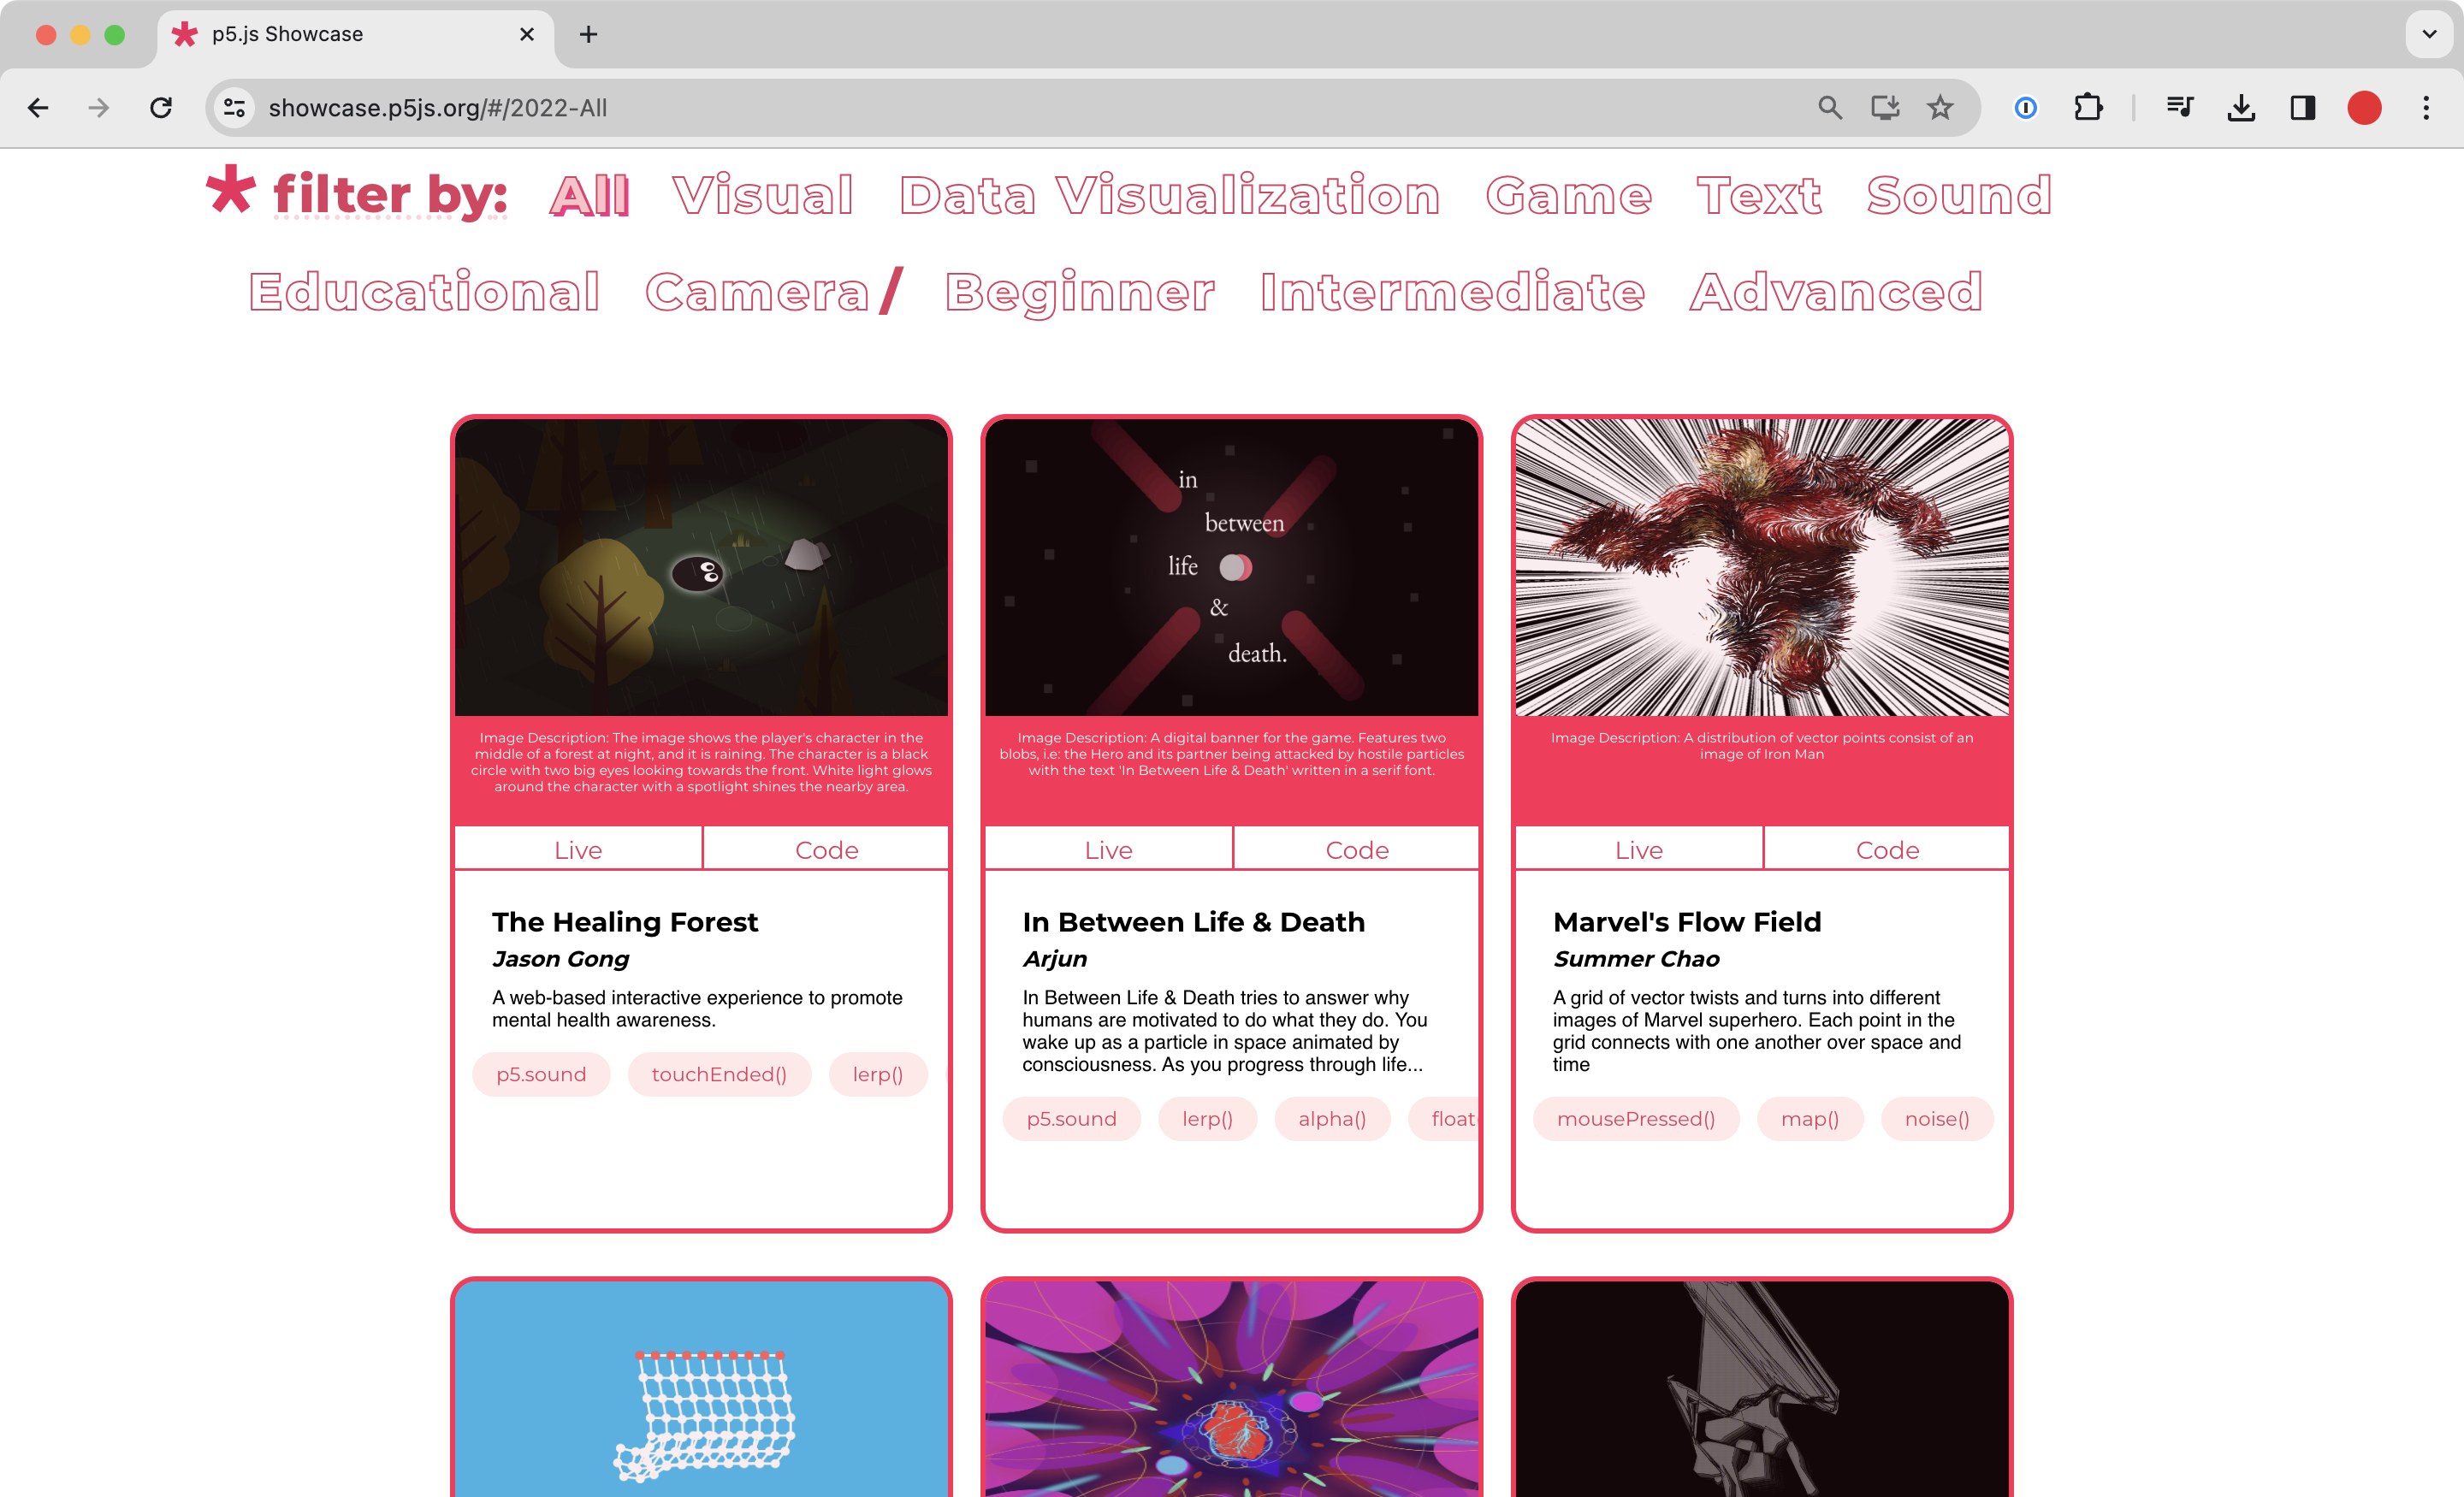This screenshot has height=1497, width=2464.
Task: Open the red profile avatar menu
Action: click(2364, 108)
